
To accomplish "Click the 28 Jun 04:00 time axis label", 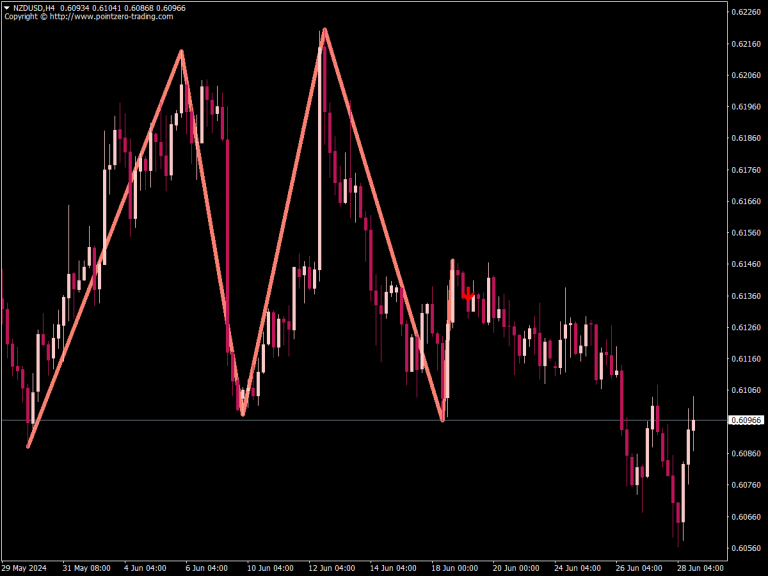I will [700, 568].
